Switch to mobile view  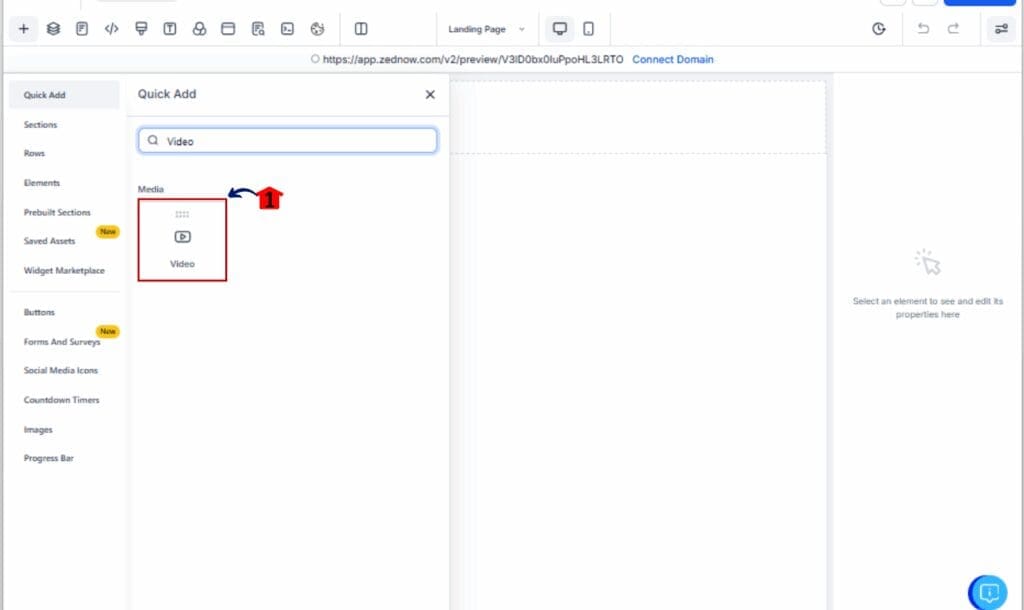pos(588,29)
